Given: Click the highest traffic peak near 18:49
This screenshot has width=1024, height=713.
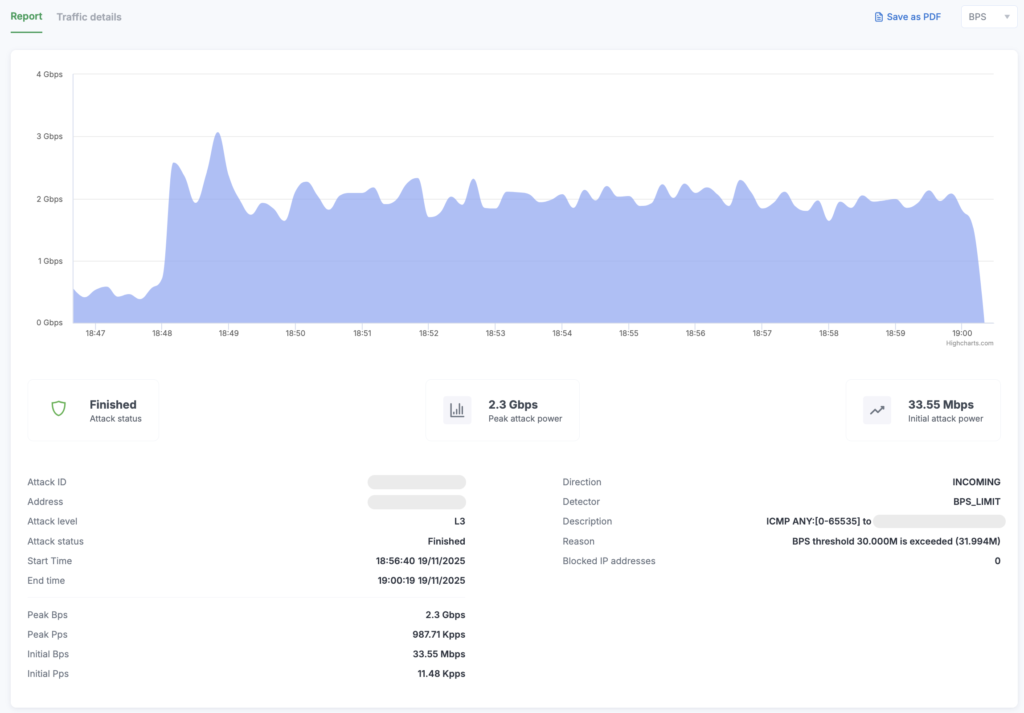Looking at the screenshot, I should click(x=217, y=133).
